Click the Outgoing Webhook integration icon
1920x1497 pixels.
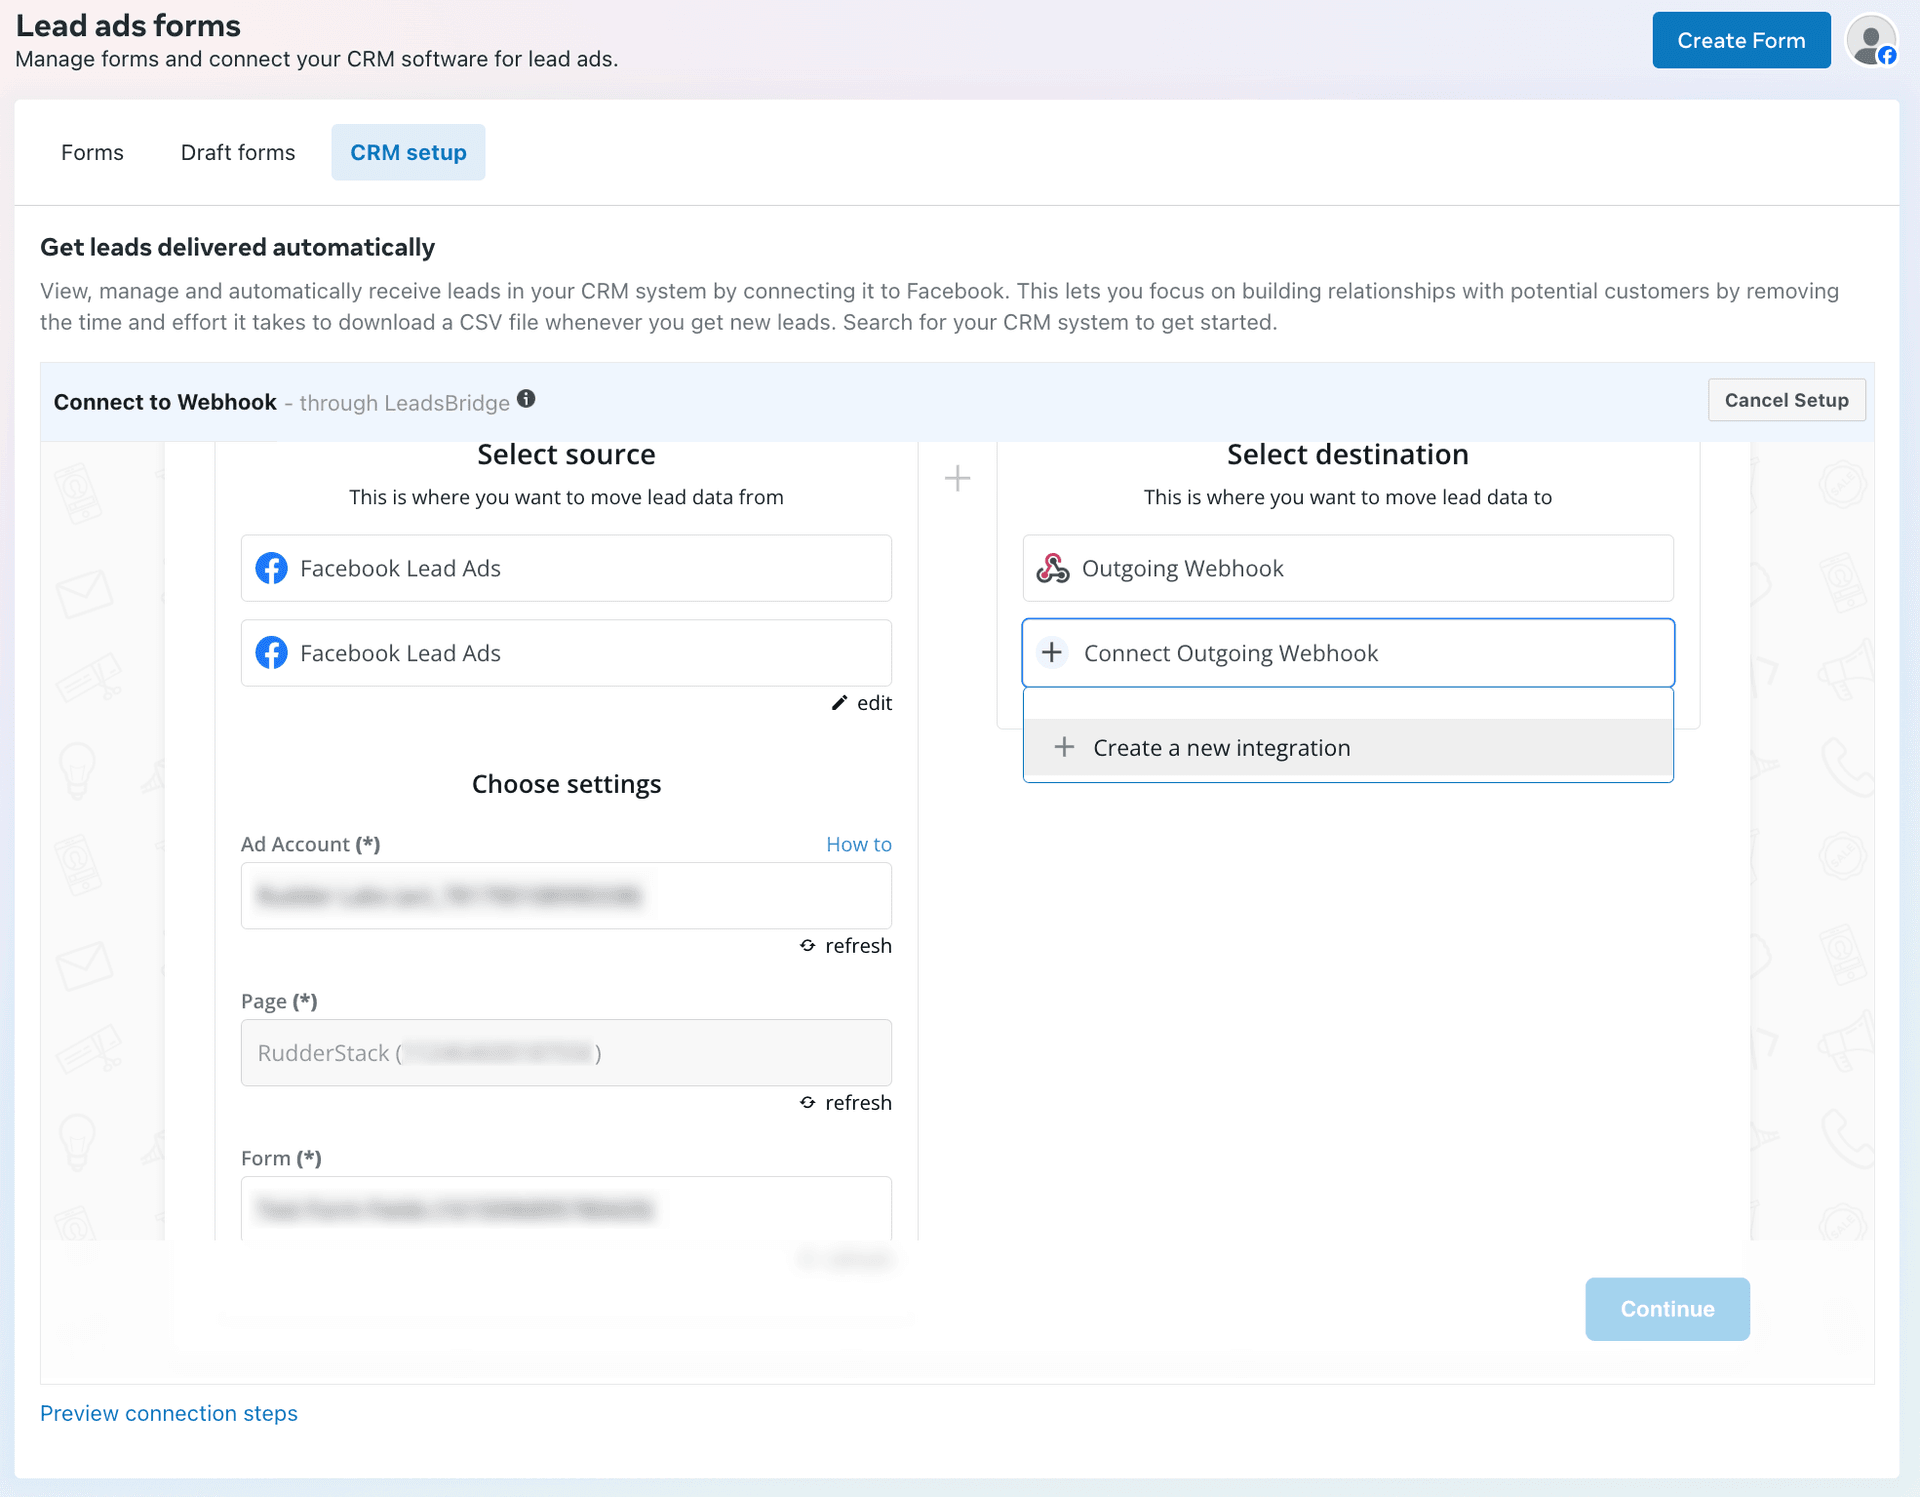[1053, 568]
